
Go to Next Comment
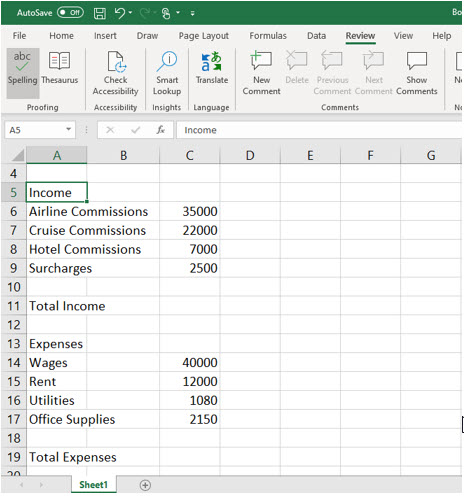point(374,73)
